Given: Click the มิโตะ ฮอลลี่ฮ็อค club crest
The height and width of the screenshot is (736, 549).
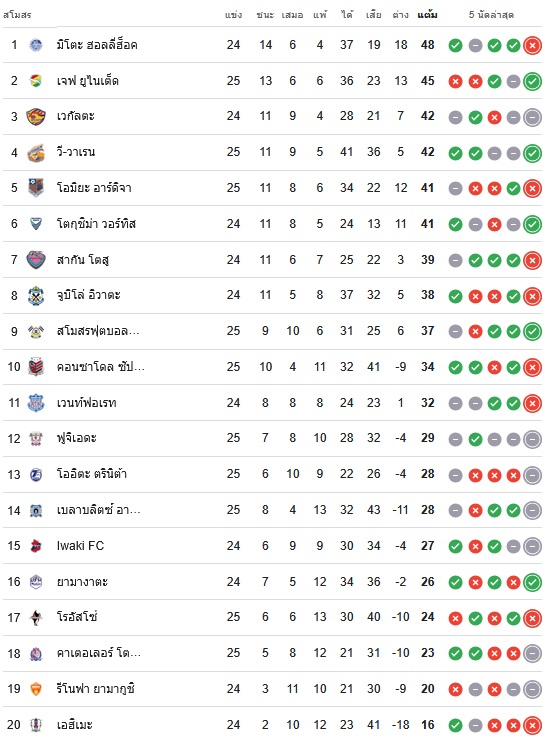Looking at the screenshot, I should pos(36,45).
